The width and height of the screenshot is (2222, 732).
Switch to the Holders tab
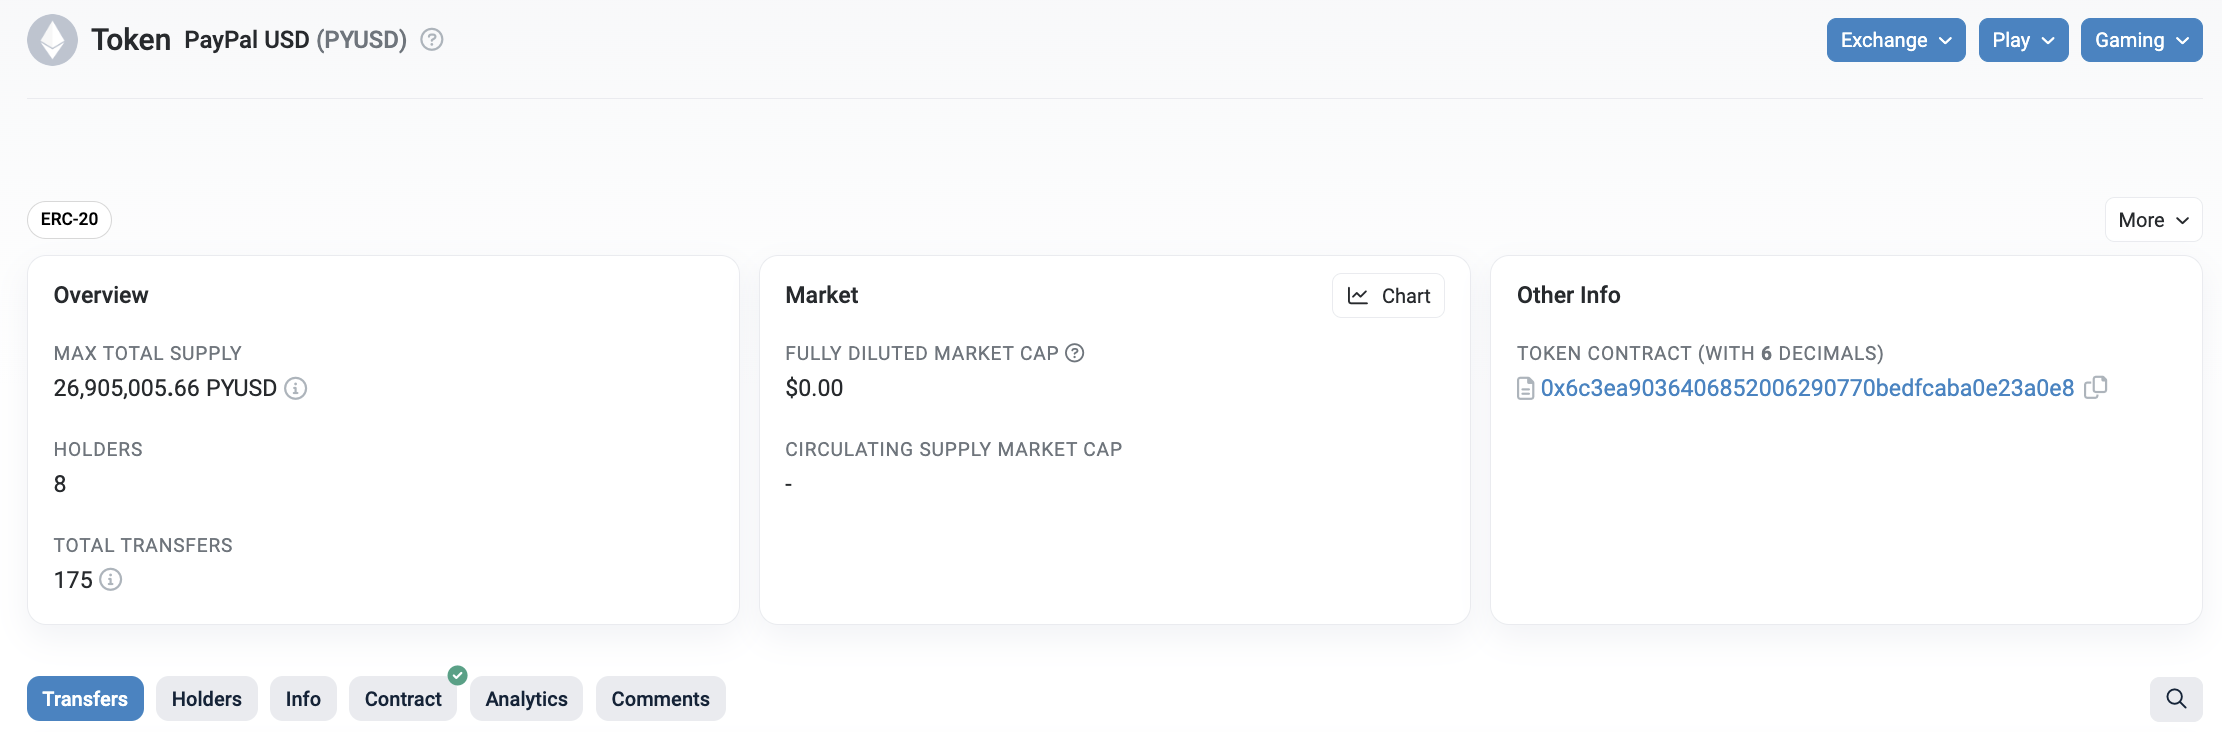point(207,699)
